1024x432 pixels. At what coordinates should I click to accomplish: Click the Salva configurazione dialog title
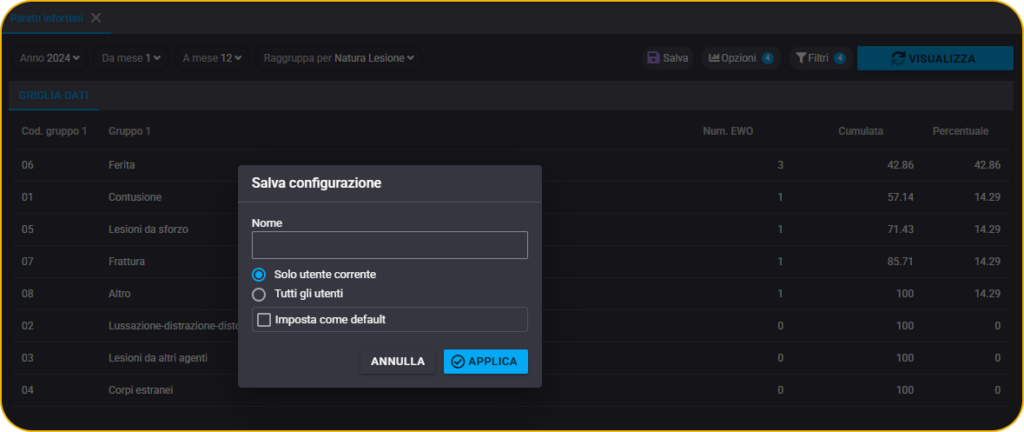pyautogui.click(x=316, y=183)
